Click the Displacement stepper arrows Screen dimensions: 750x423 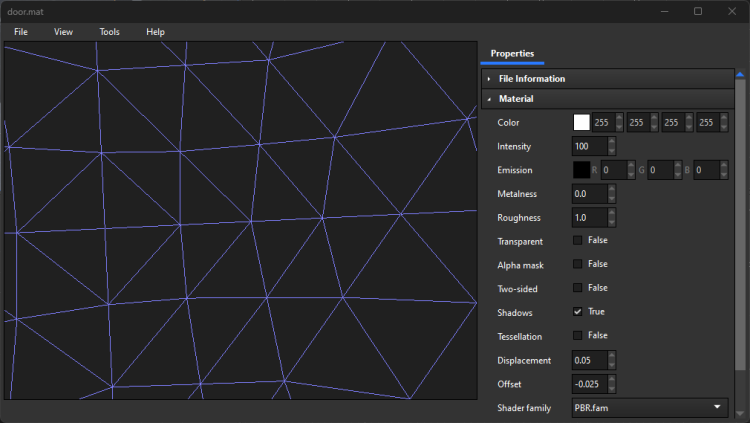[612, 360]
